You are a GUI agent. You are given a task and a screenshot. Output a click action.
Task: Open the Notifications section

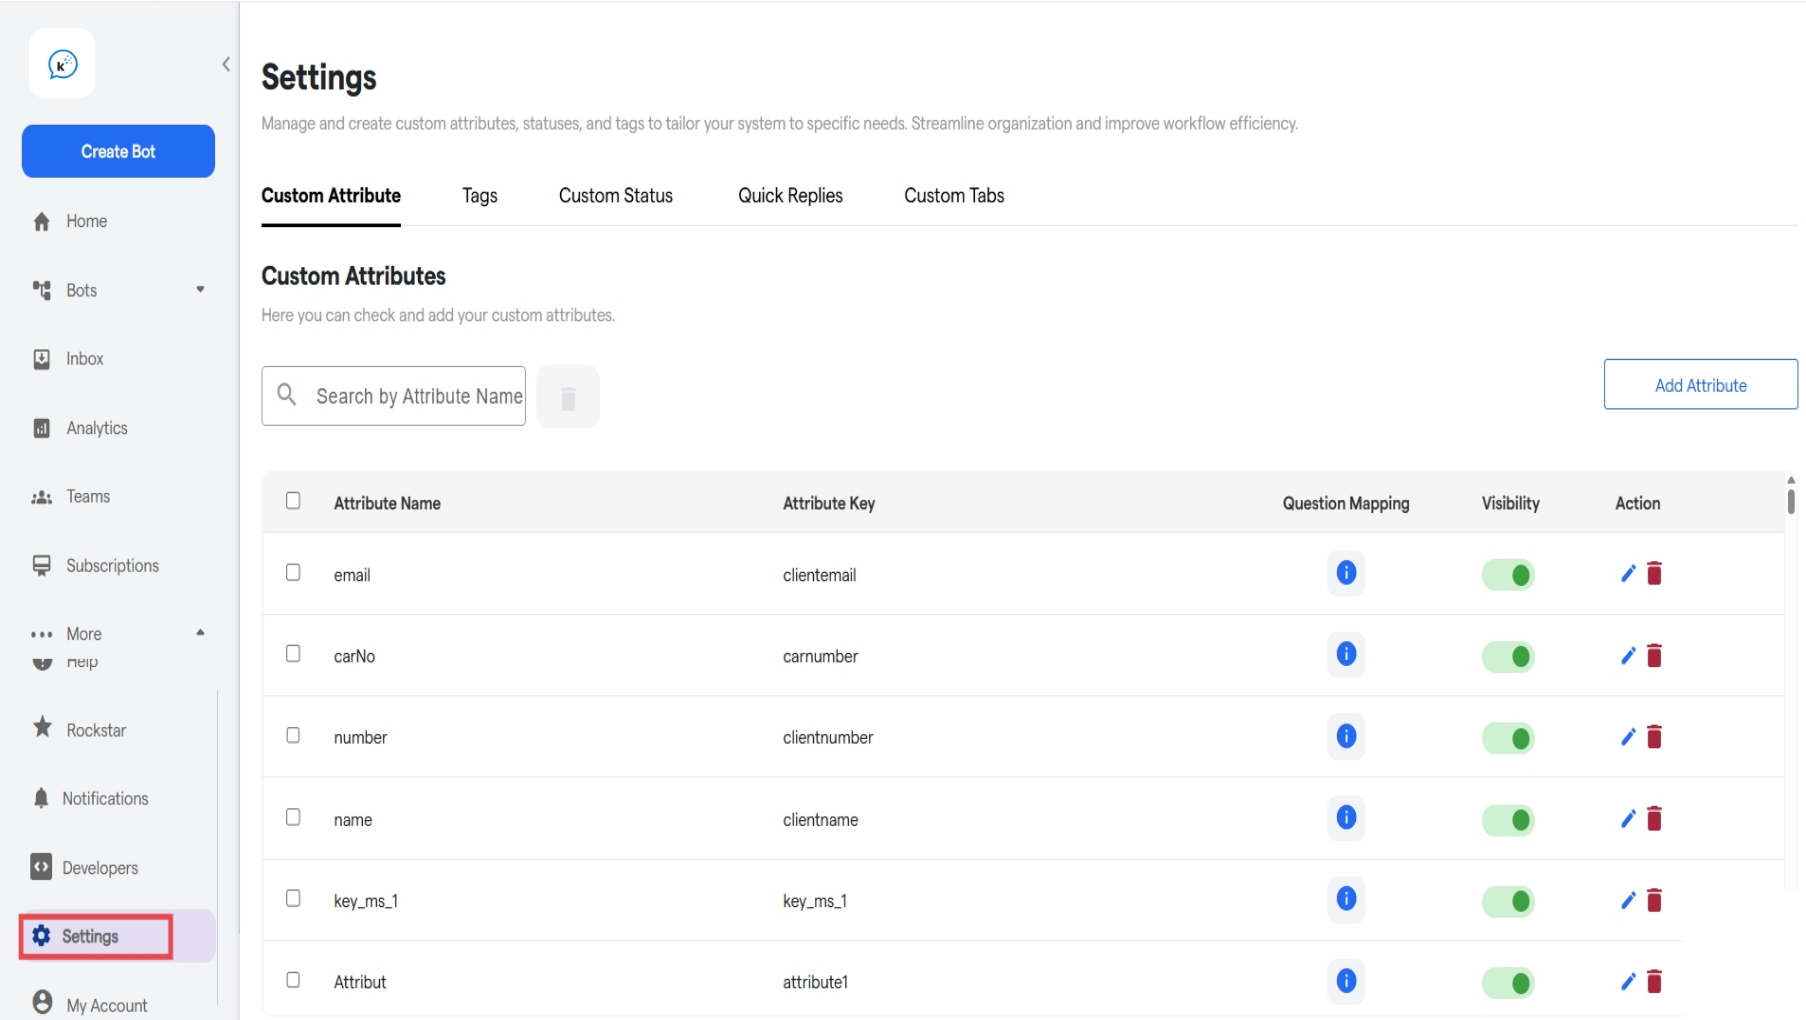103,798
